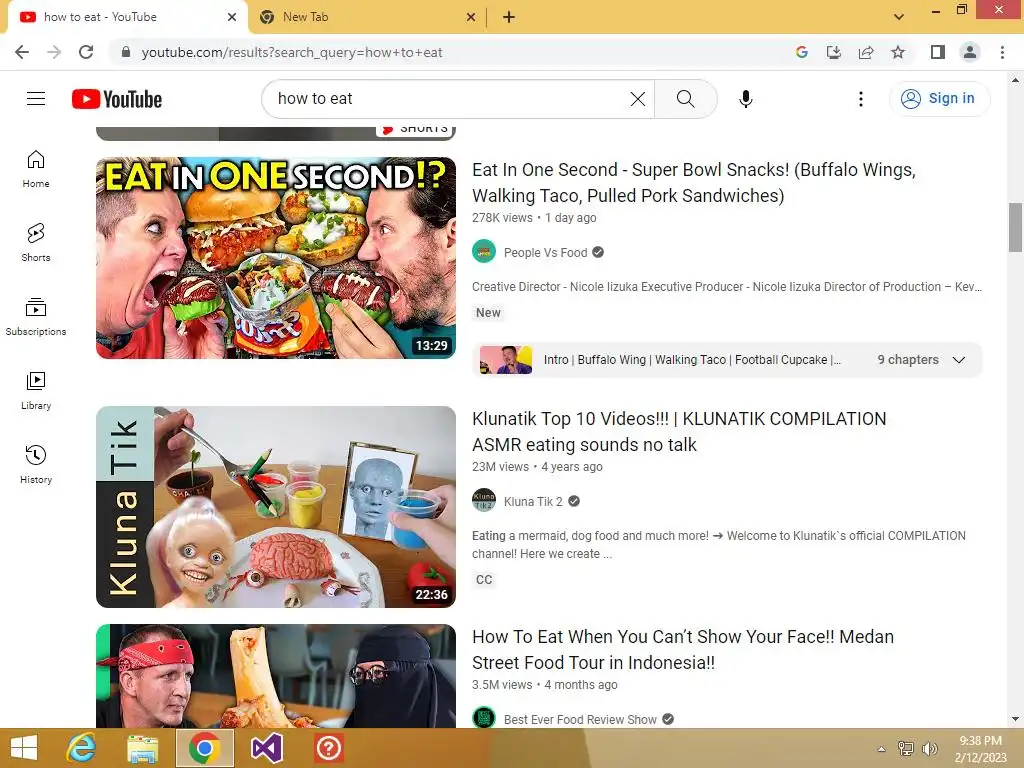The height and width of the screenshot is (768, 1024).
Task: Switch to the New Tab tab
Action: (368, 17)
